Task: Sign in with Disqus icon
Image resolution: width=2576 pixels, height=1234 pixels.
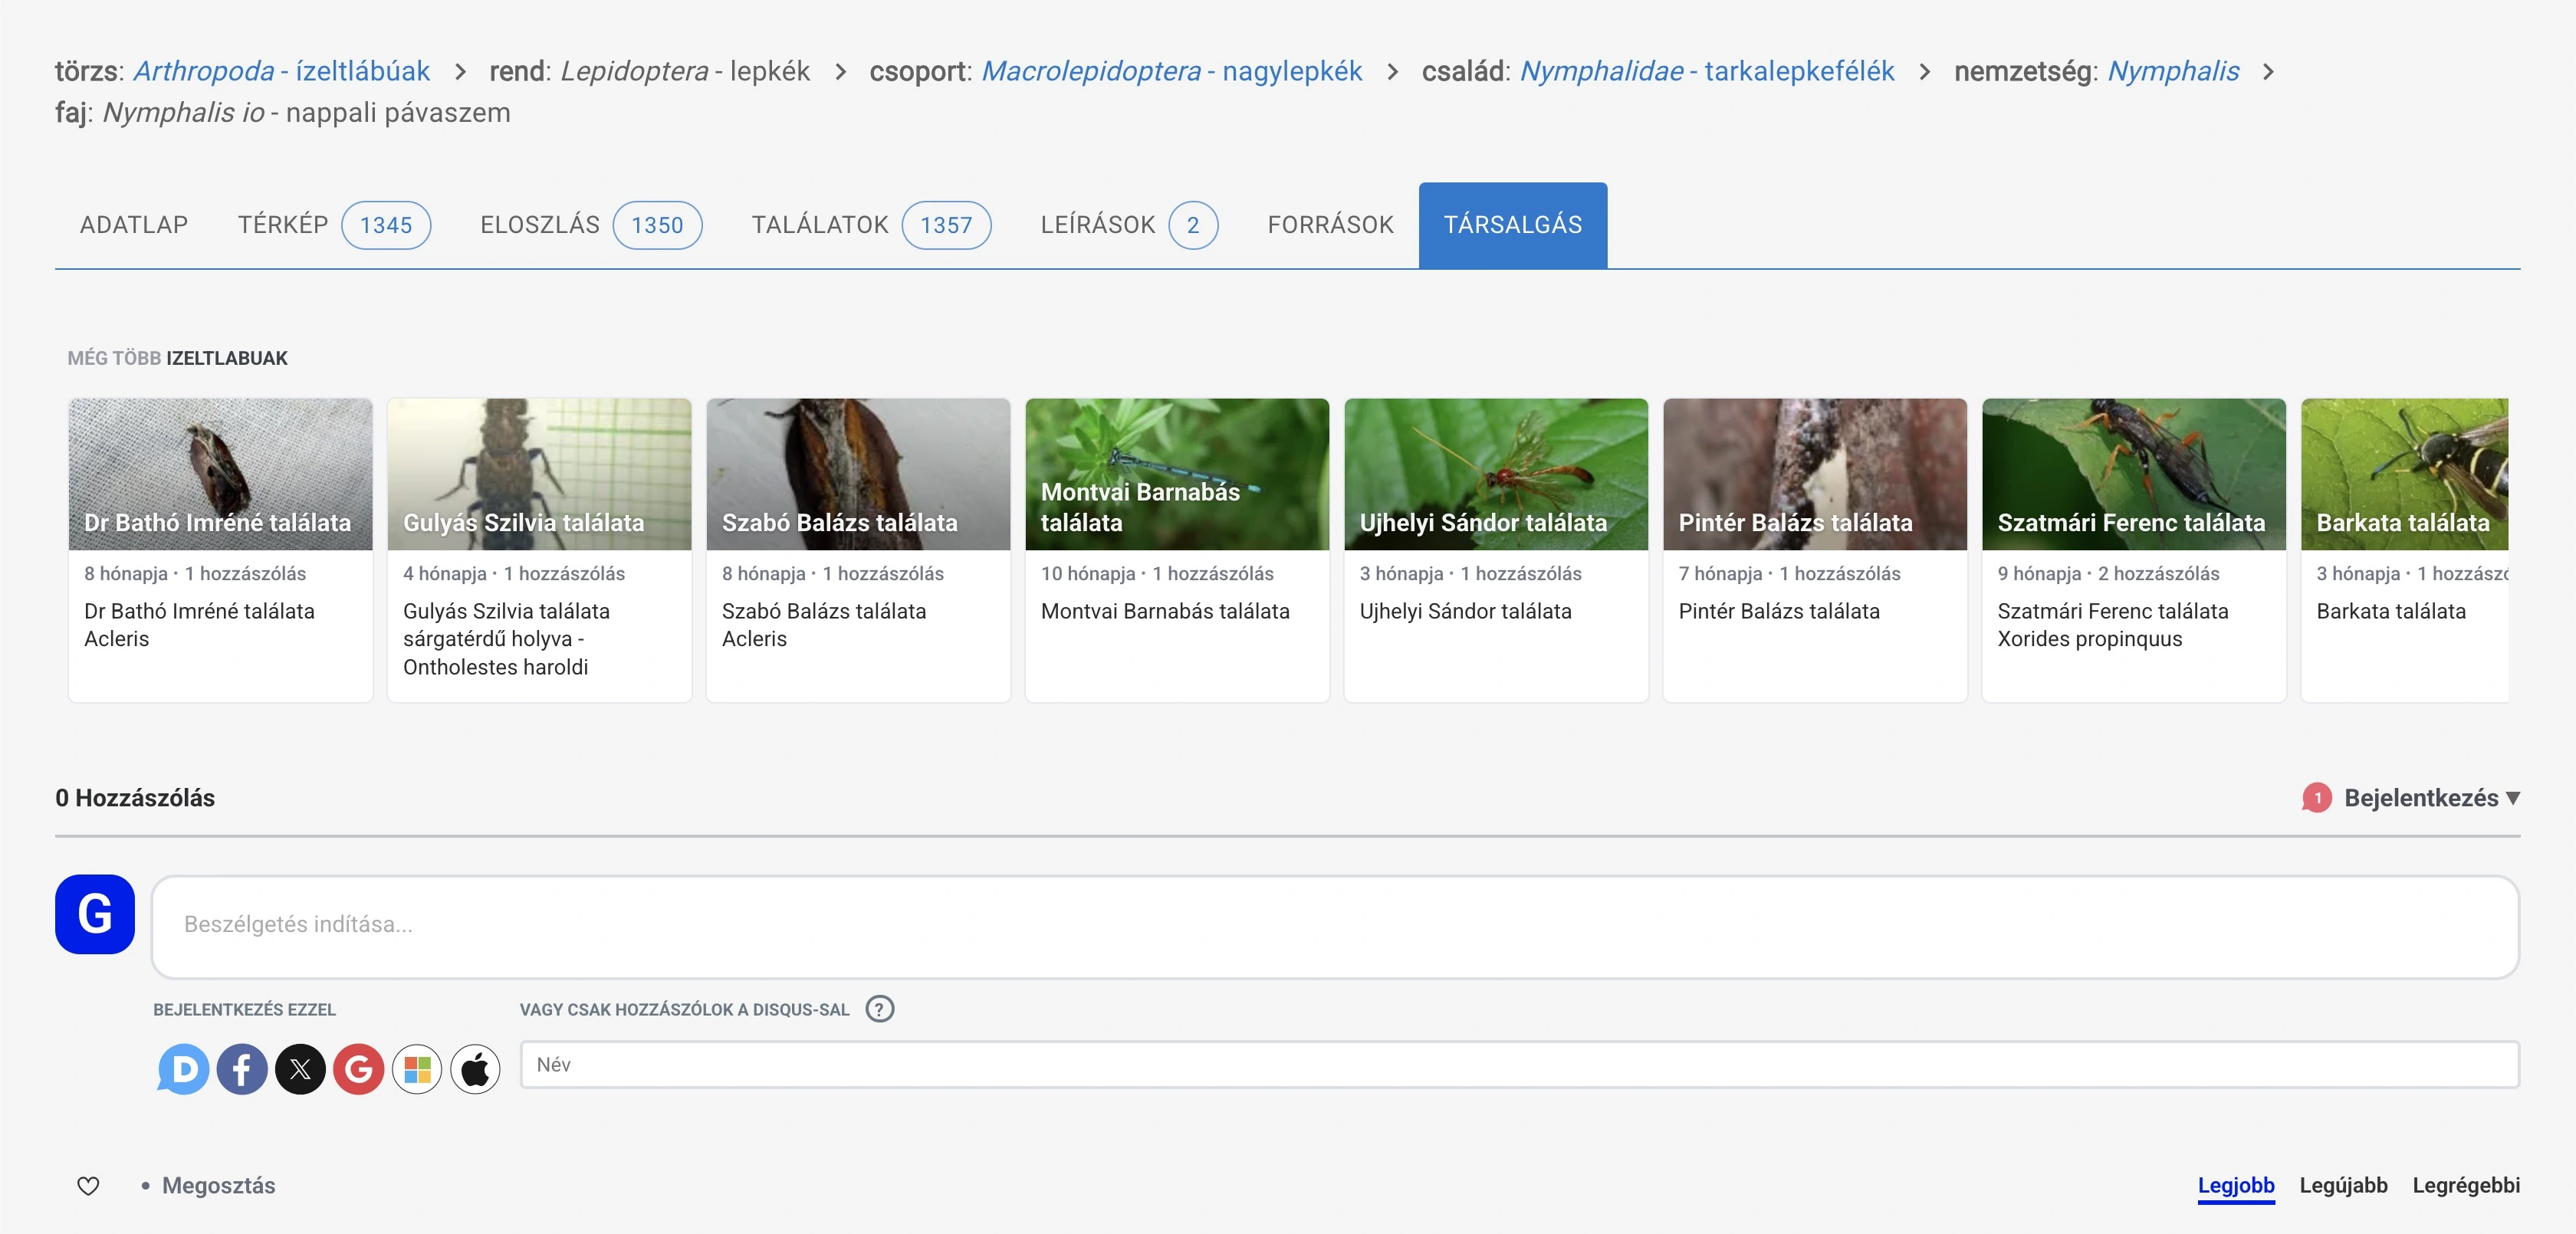Action: tap(183, 1070)
